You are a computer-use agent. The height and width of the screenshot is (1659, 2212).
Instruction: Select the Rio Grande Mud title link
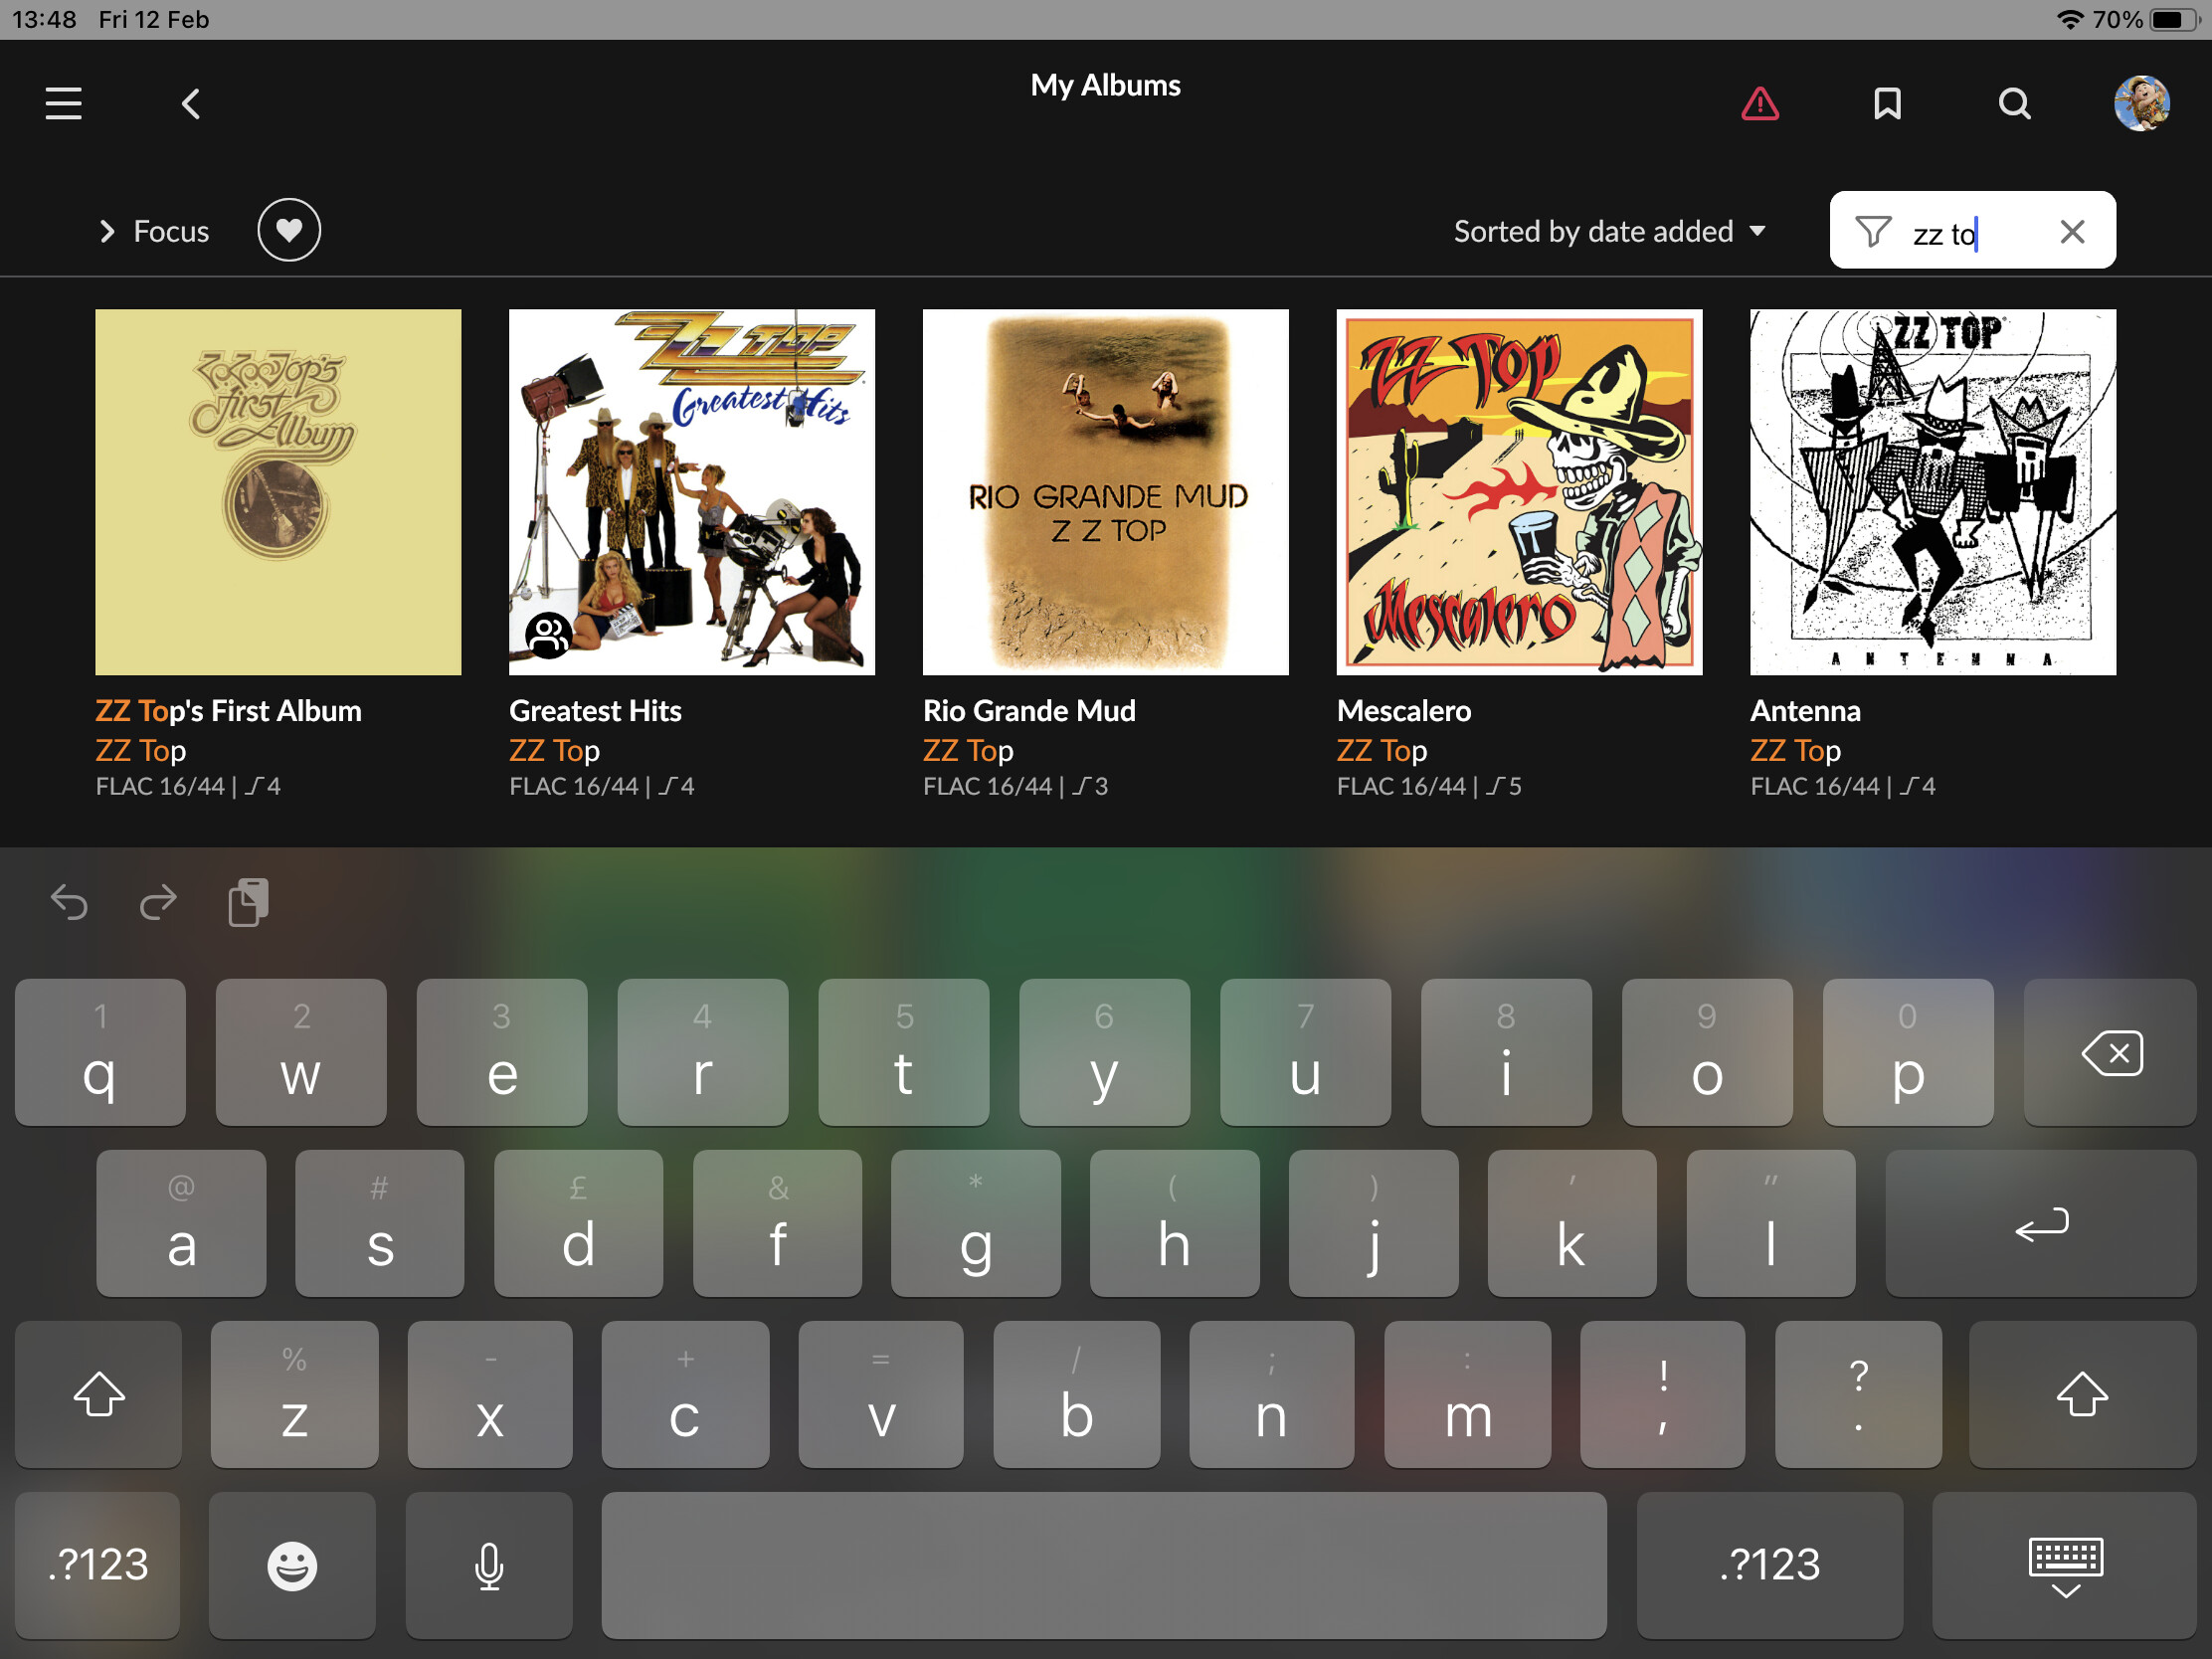(x=1029, y=711)
